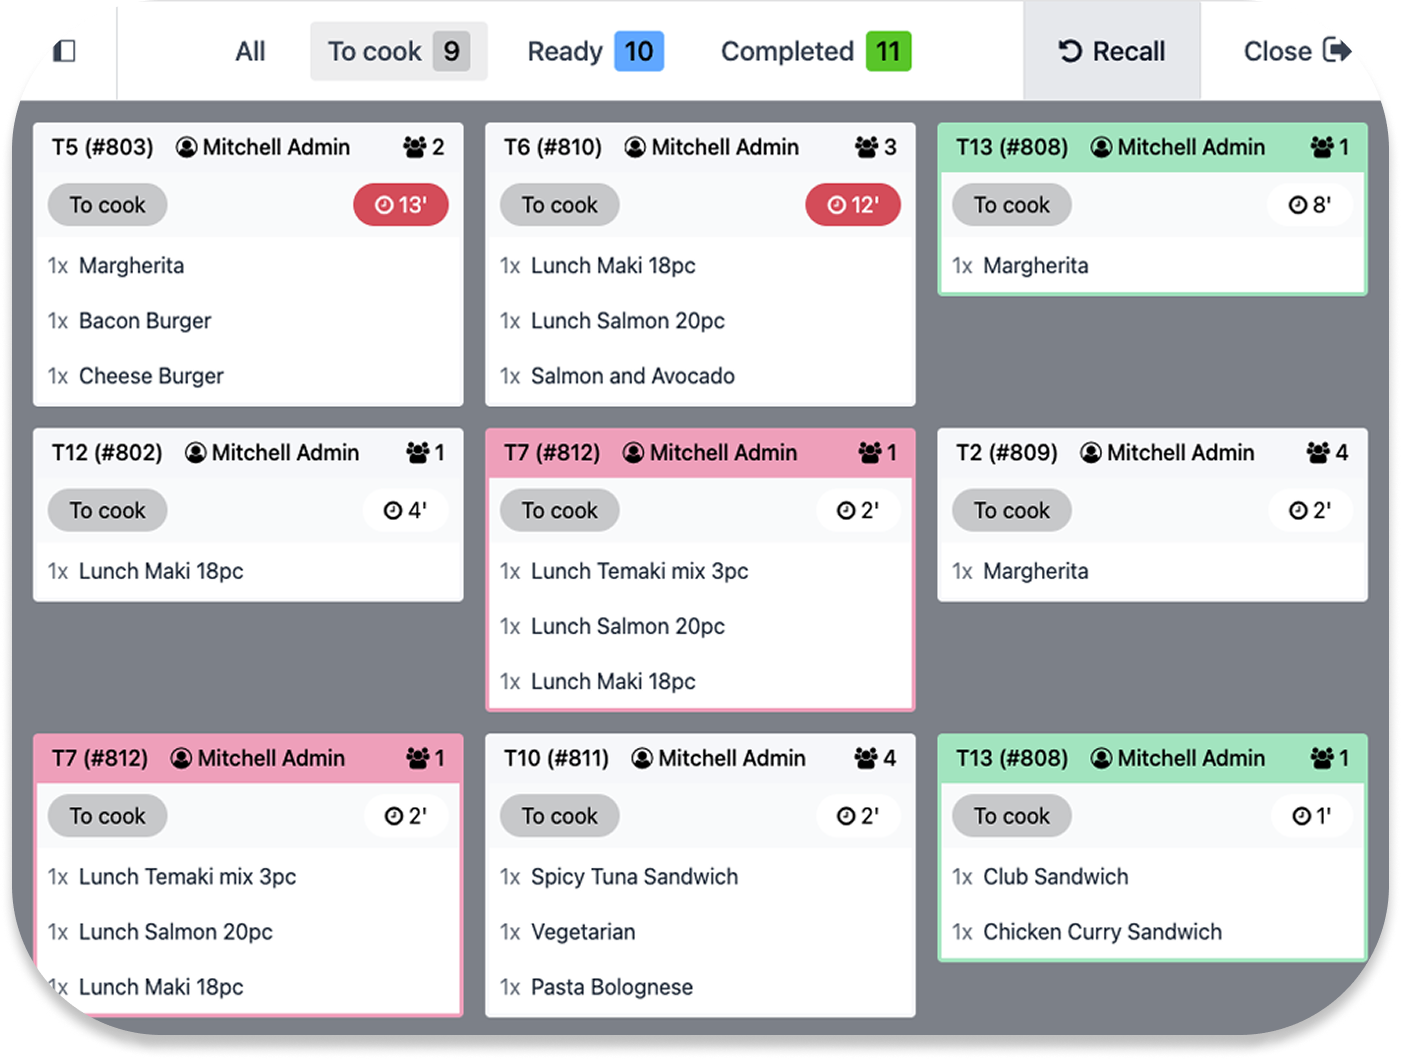Show All orders tab
1401x1059 pixels.
250,51
